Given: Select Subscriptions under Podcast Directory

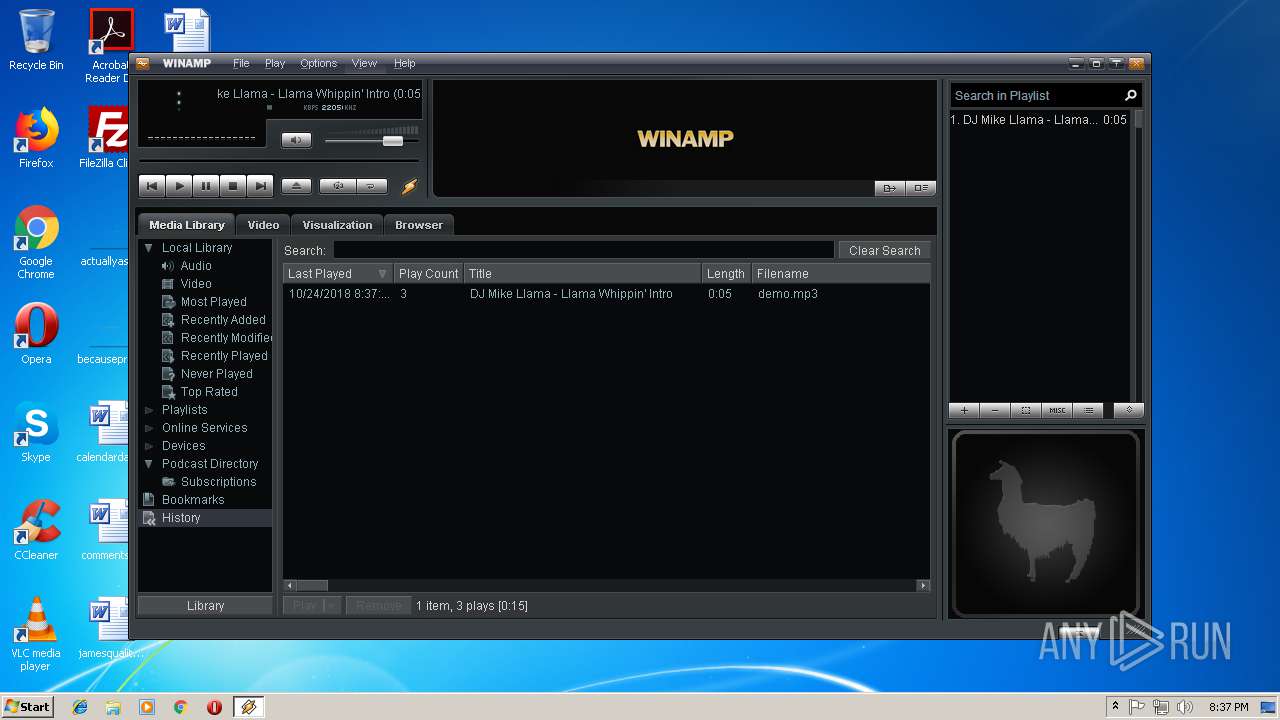Looking at the screenshot, I should pos(218,482).
